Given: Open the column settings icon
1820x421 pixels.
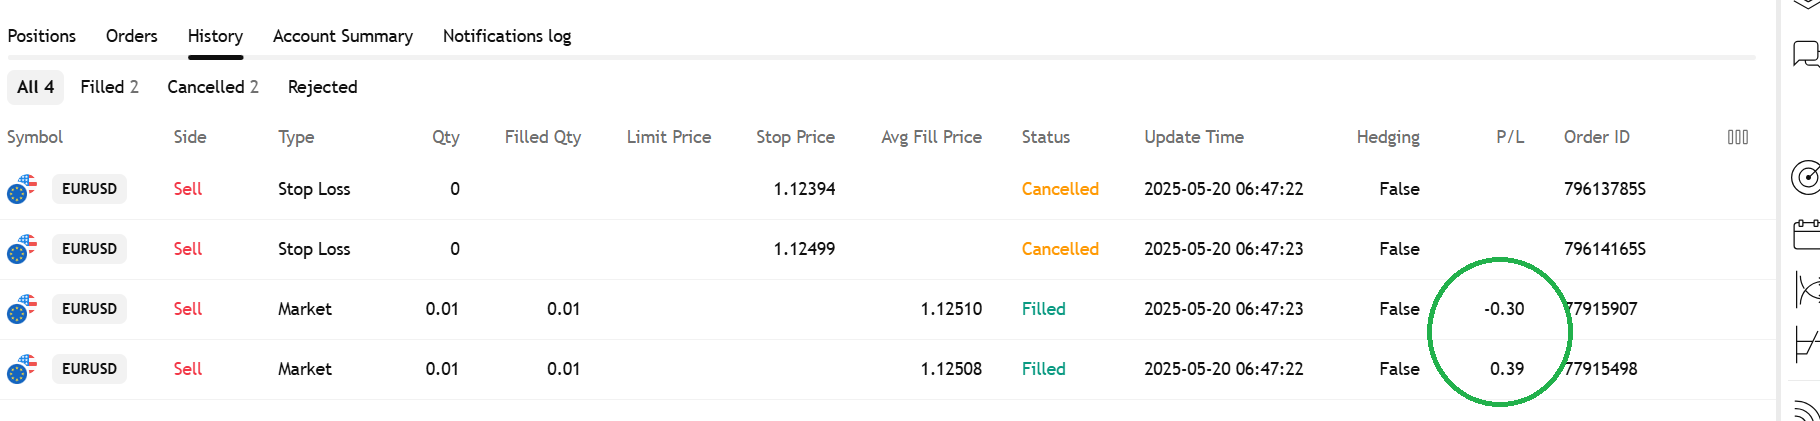Looking at the screenshot, I should [x=1738, y=137].
